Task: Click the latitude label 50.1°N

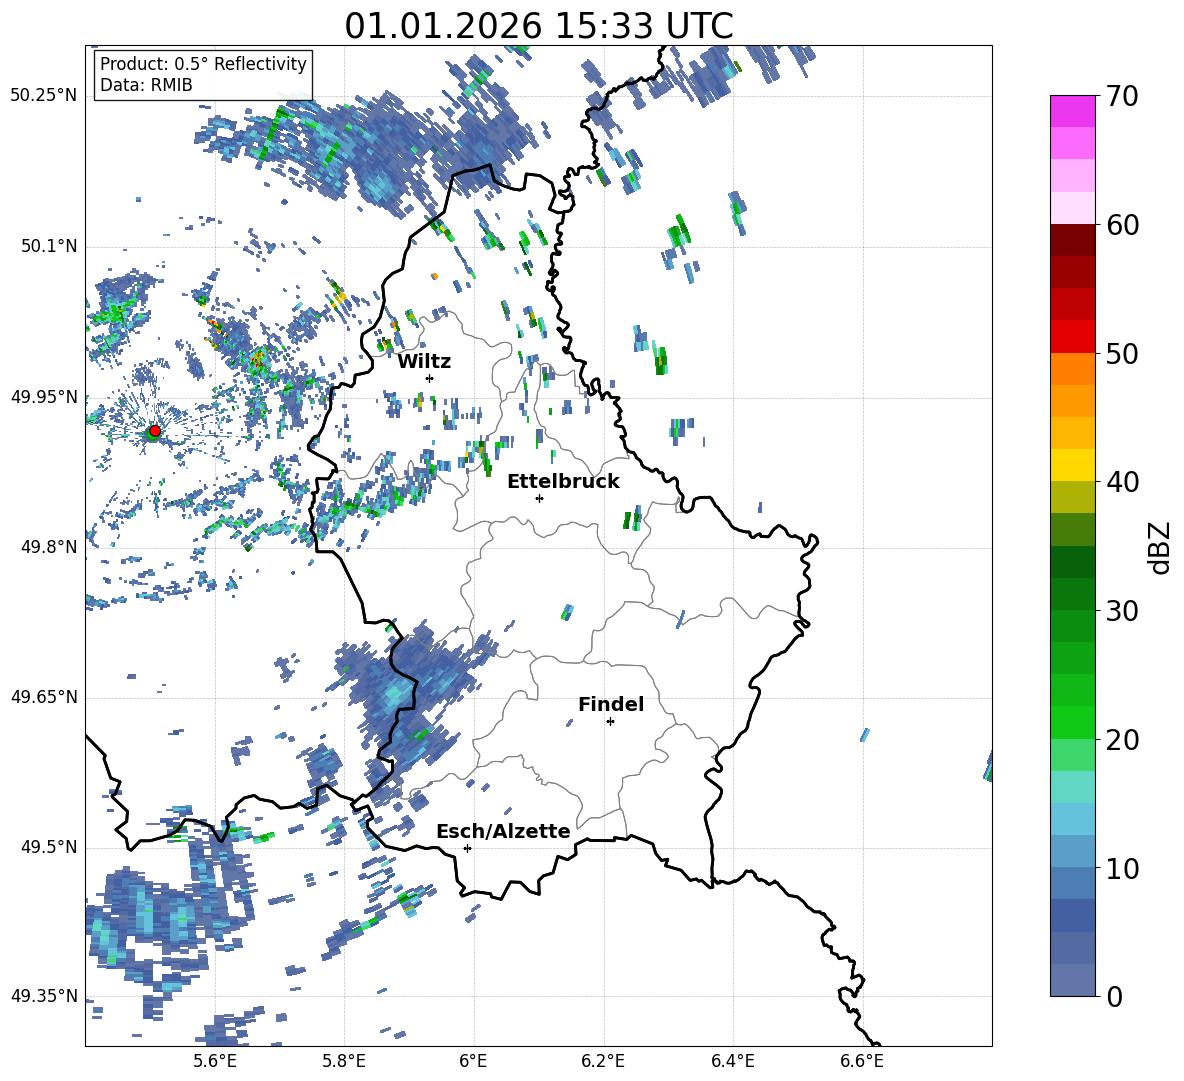Action: coord(49,246)
